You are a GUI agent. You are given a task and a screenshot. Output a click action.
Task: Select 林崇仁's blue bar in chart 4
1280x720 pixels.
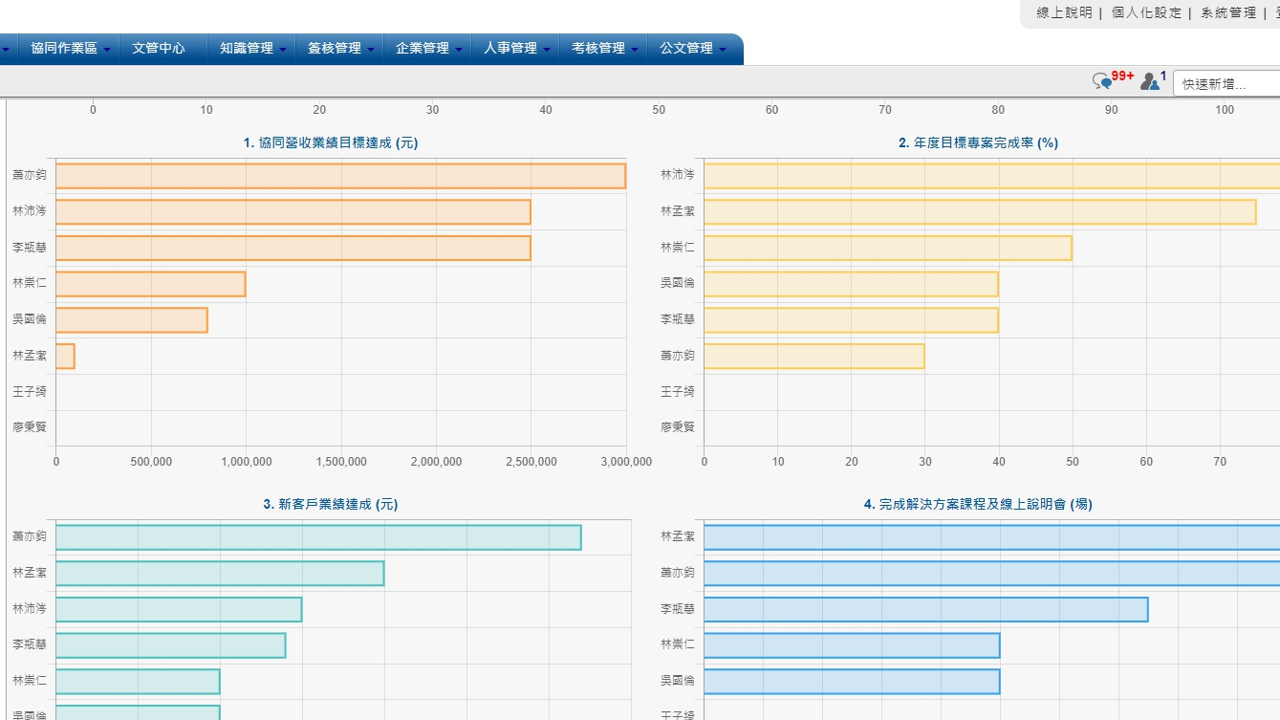(x=852, y=646)
